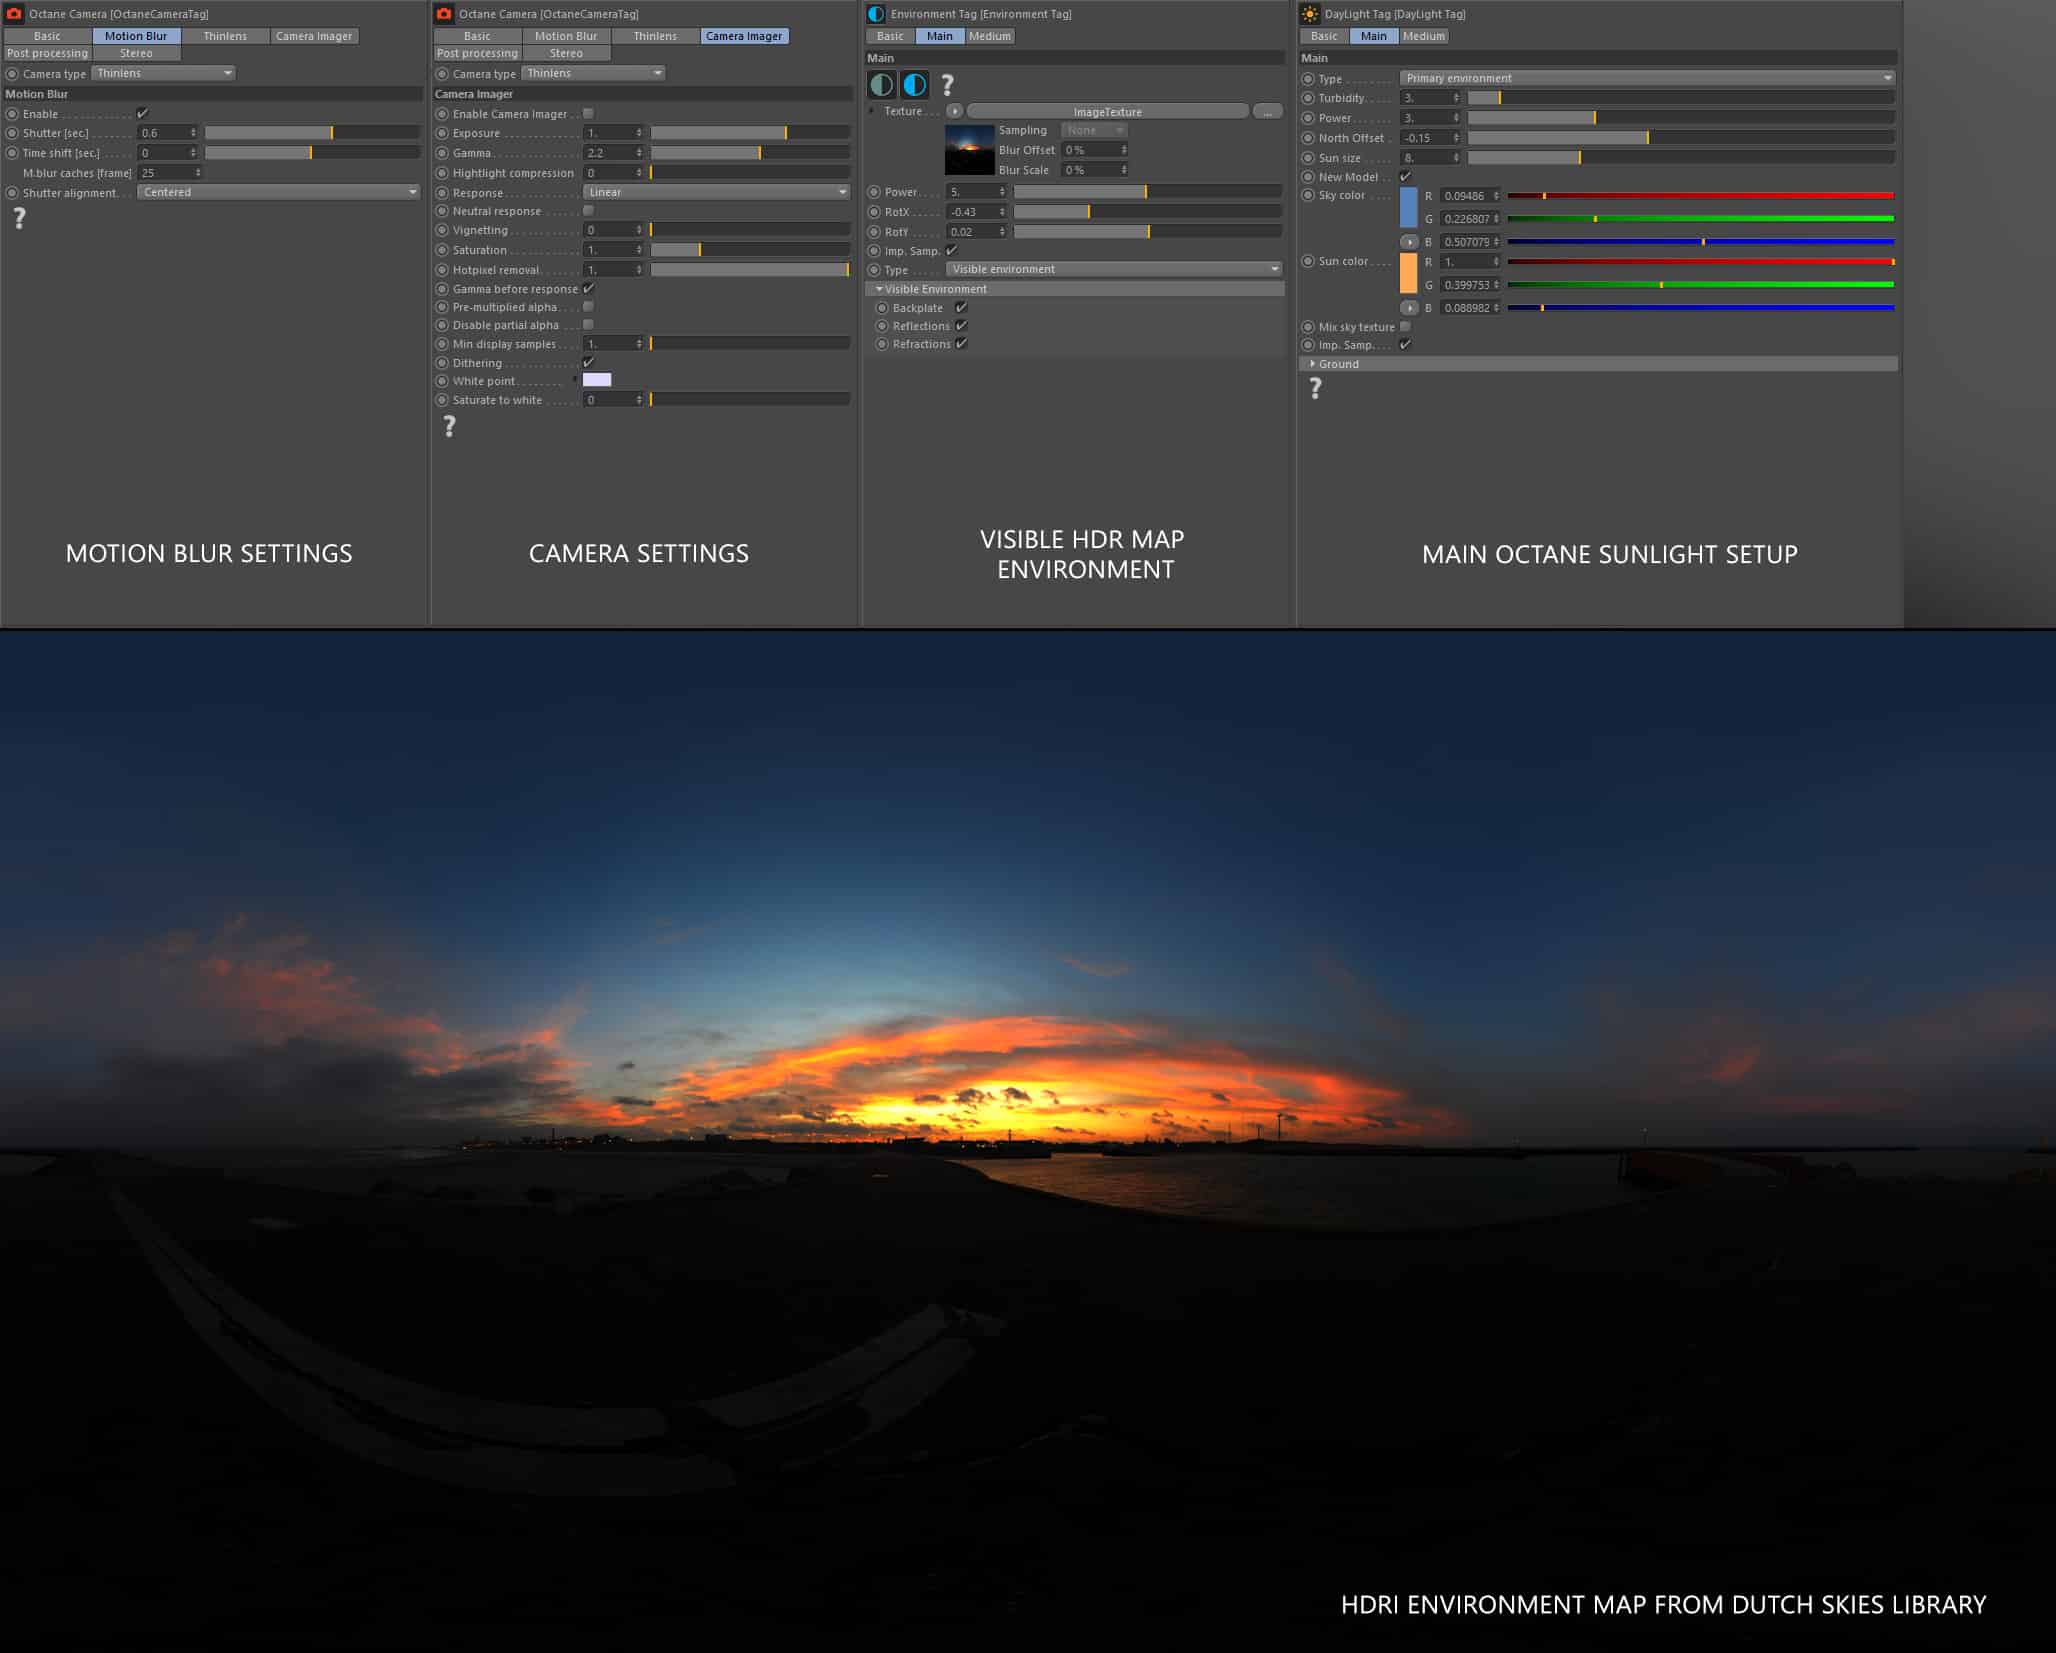Click the keyframe dot next to Backplate
The image size is (2056, 1653).
click(x=882, y=308)
